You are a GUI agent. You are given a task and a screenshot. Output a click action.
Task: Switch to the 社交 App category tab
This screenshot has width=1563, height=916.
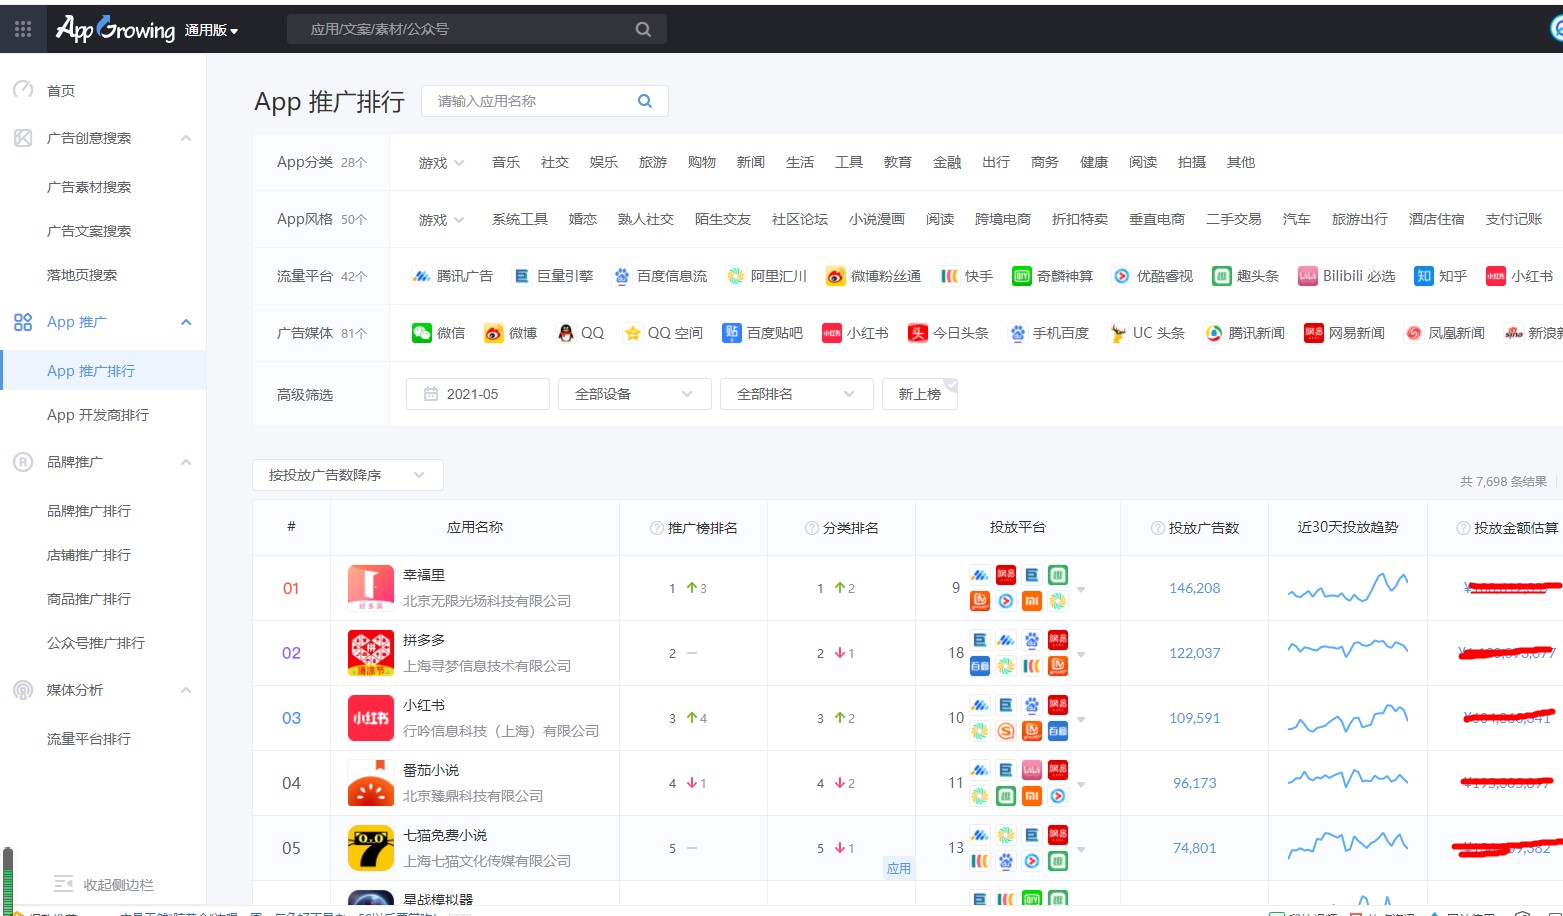554,161
